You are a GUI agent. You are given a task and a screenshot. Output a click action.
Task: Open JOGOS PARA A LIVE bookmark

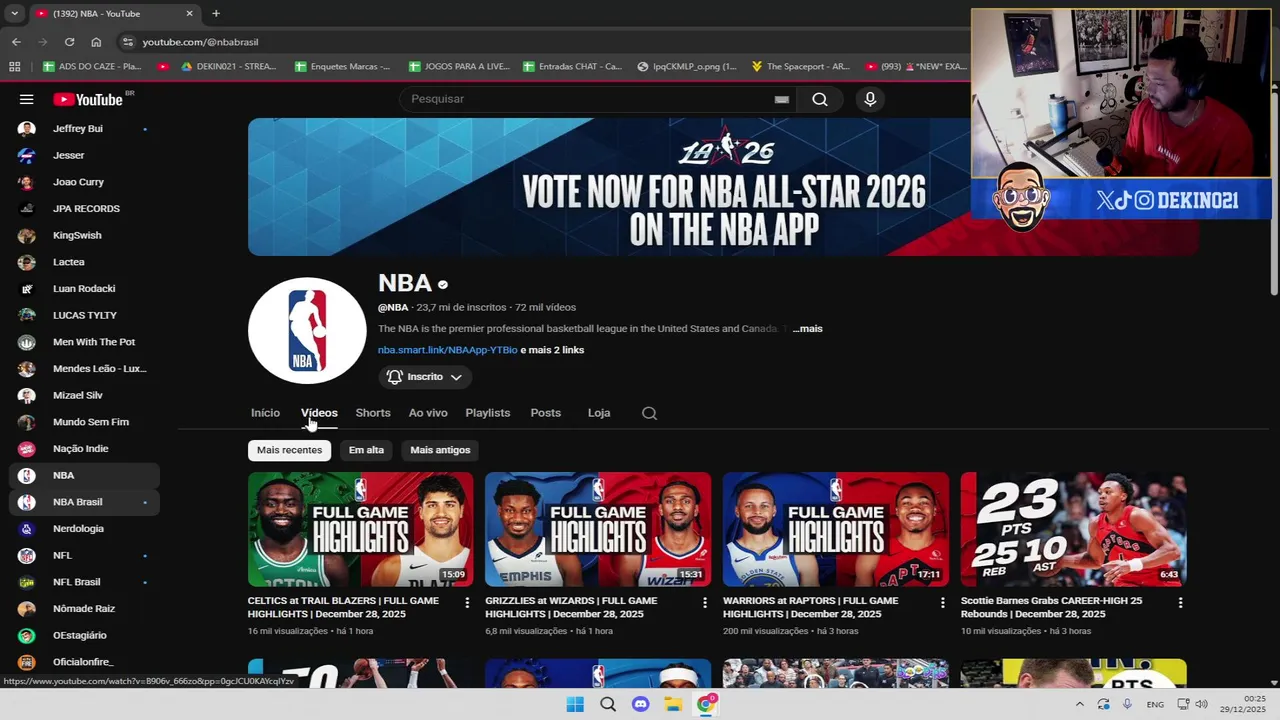tap(459, 66)
